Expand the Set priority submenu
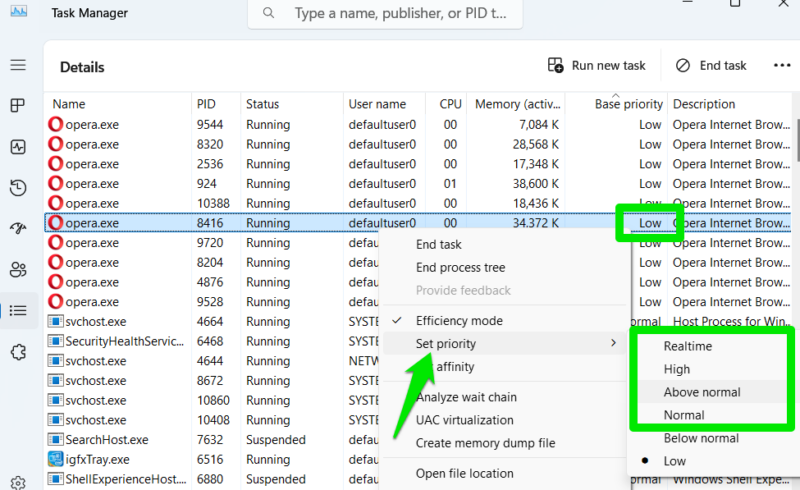Viewport: 800px width, 490px height. click(x=505, y=344)
